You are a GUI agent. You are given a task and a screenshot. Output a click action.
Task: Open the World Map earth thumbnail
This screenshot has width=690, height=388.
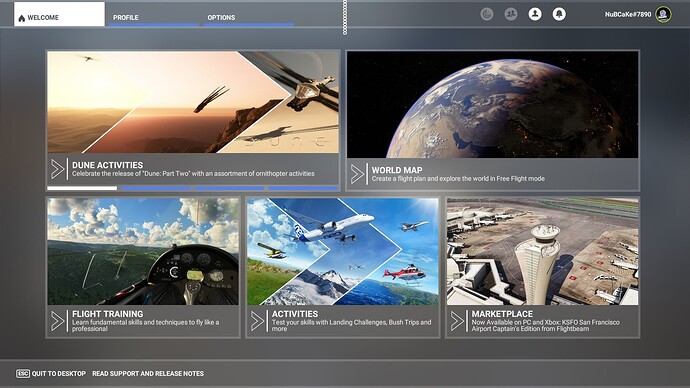tap(492, 104)
